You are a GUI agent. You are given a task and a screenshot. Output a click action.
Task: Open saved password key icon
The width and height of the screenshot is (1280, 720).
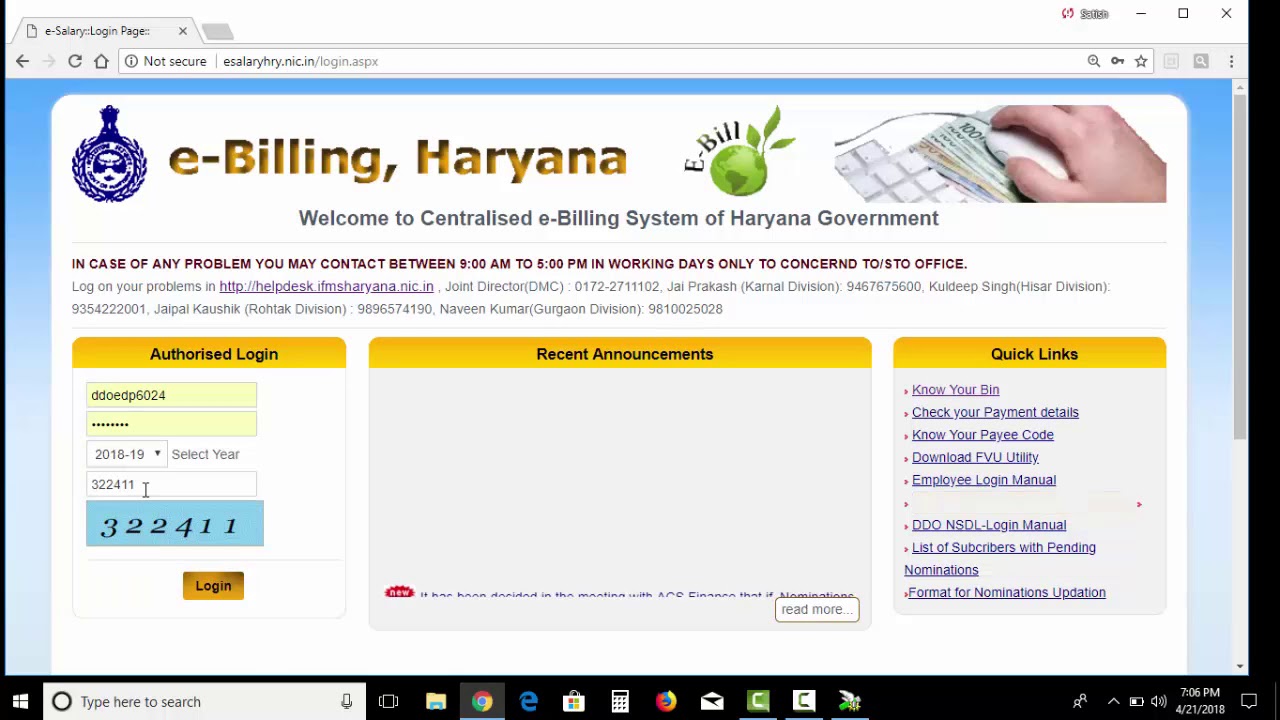1117,61
